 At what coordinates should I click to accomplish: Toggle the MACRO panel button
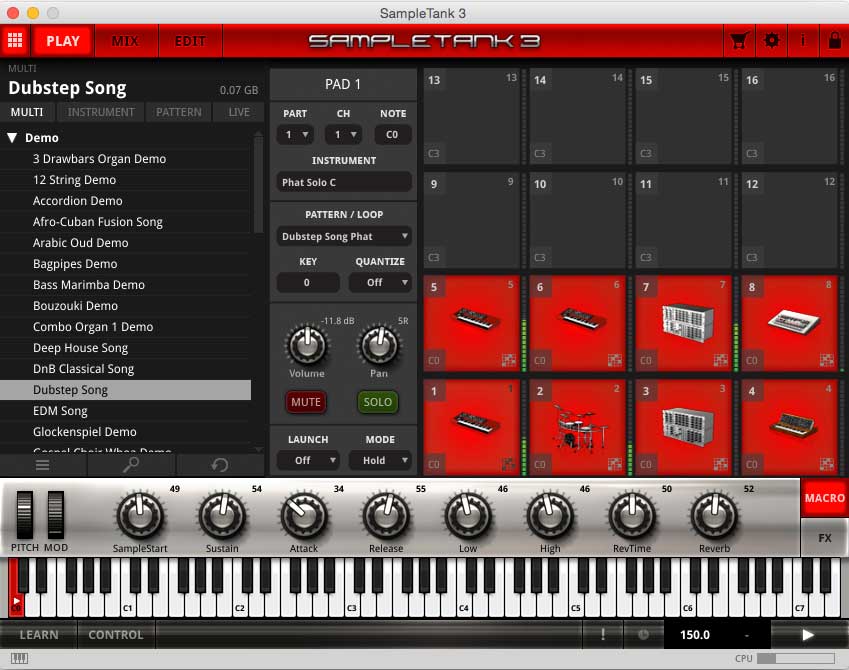tap(824, 498)
